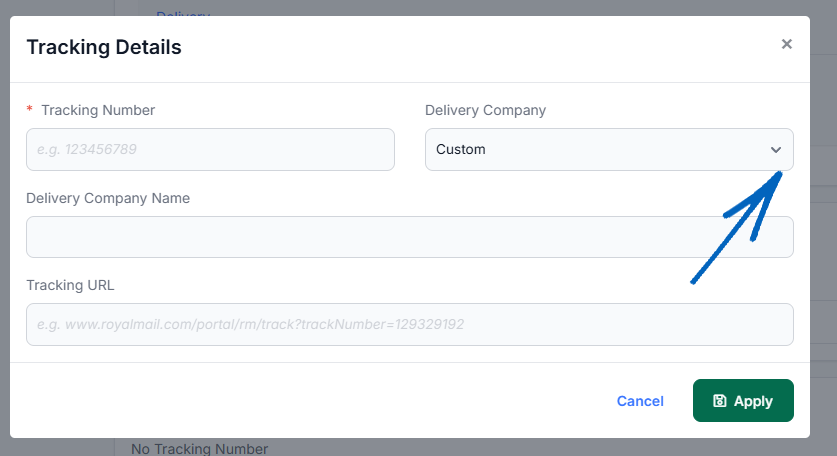Click the save icon on Apply

[719, 401]
